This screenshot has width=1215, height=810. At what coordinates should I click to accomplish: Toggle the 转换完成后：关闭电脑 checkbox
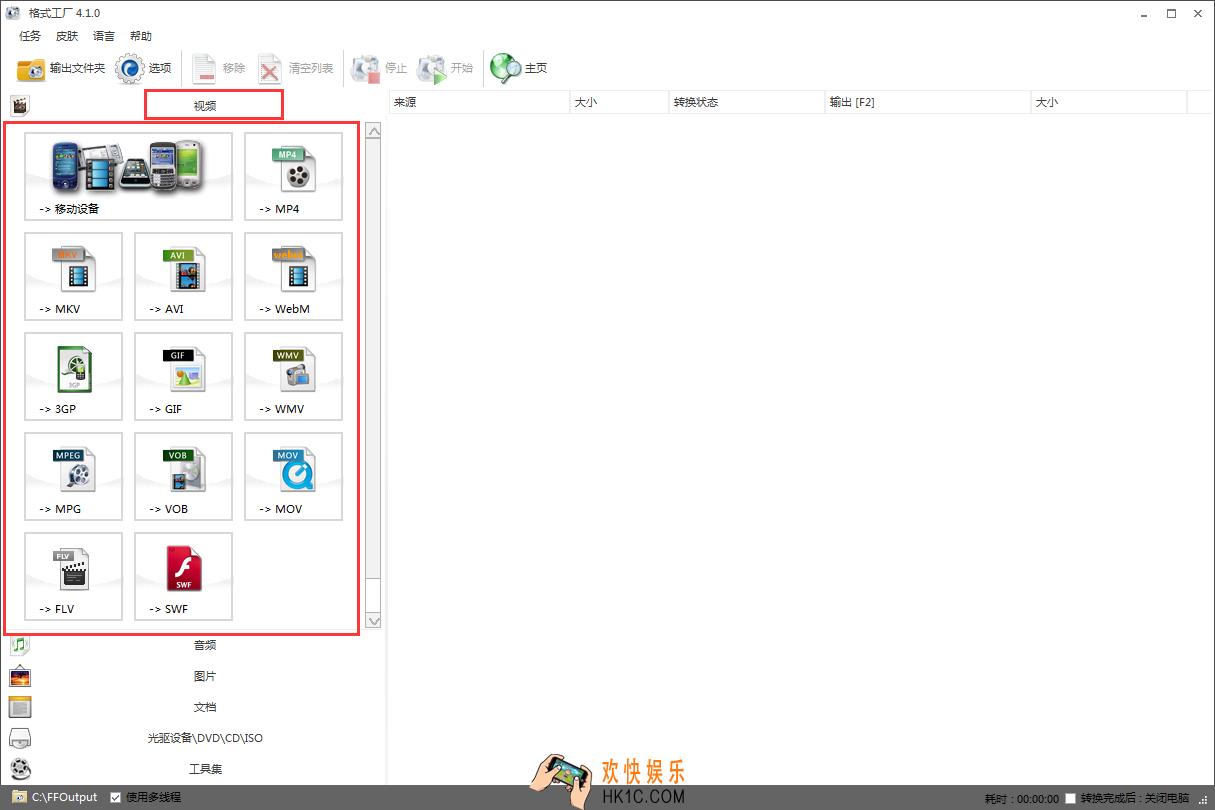pyautogui.click(x=1071, y=798)
